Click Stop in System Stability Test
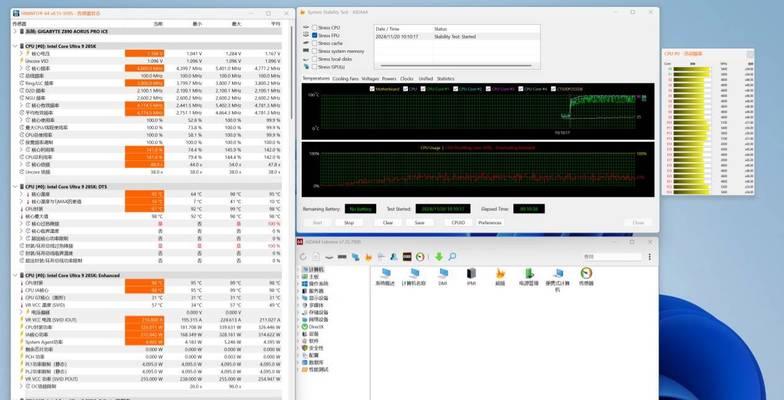 point(349,222)
